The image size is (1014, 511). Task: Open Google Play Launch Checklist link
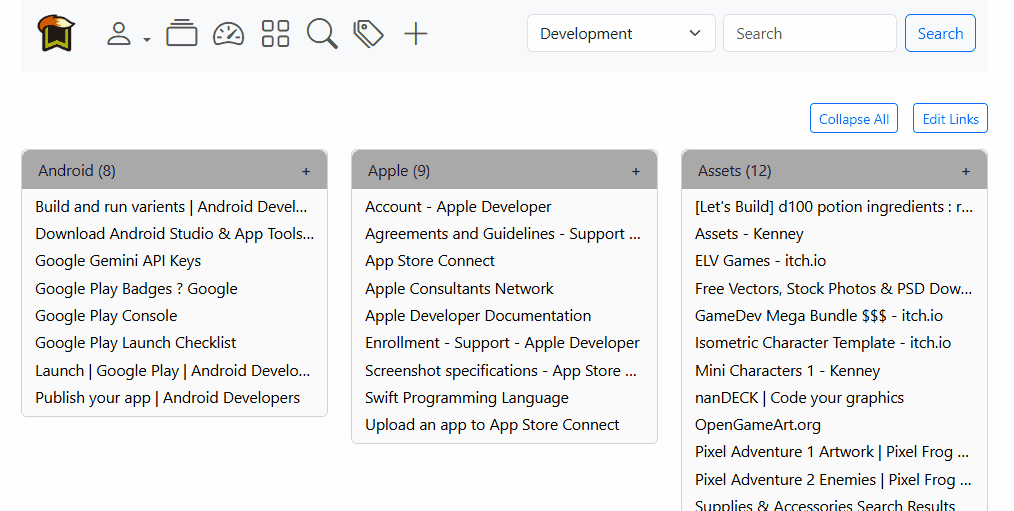(x=136, y=343)
